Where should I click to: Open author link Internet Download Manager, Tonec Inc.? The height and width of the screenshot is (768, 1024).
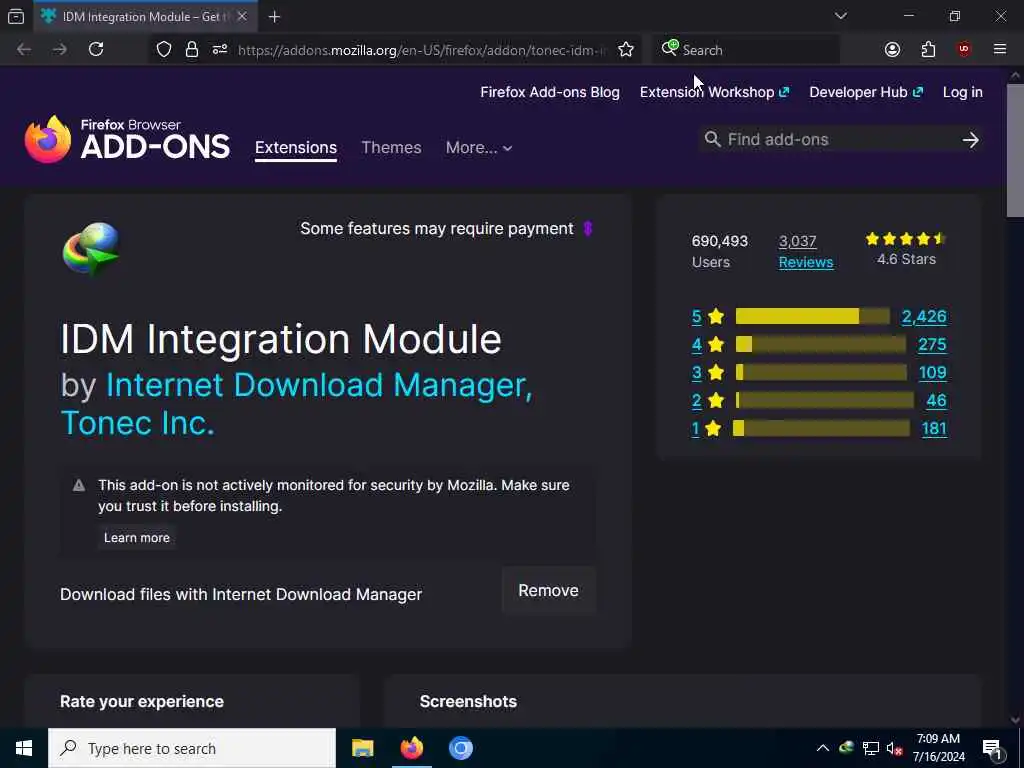click(296, 404)
